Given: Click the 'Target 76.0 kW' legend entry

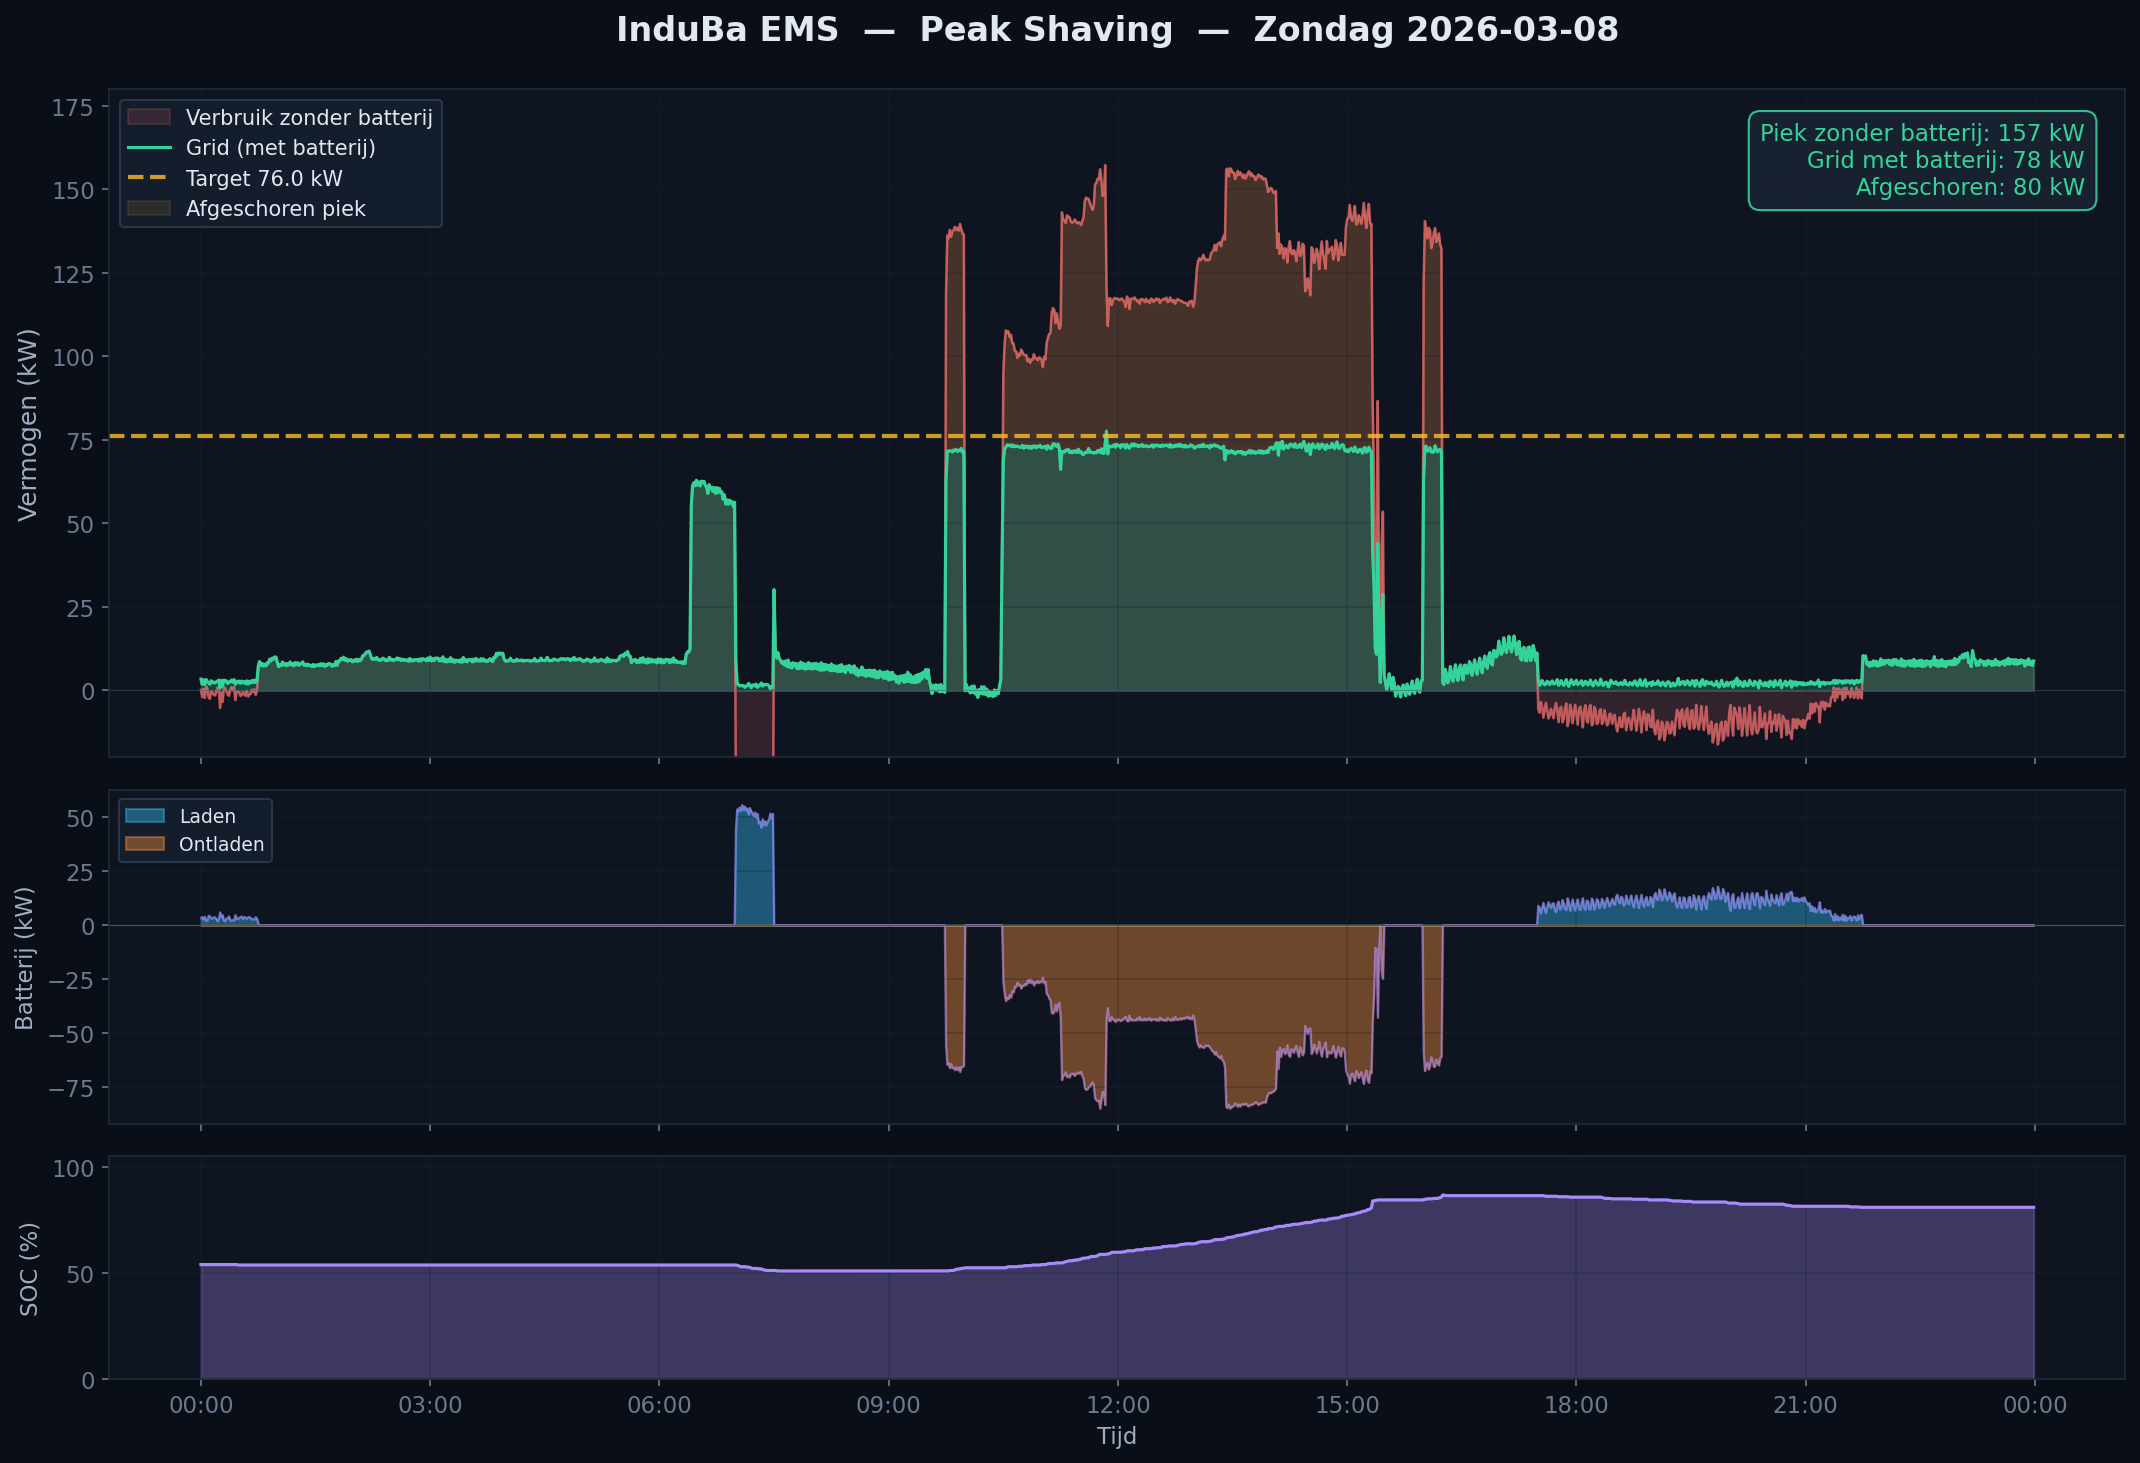Looking at the screenshot, I should pyautogui.click(x=263, y=179).
